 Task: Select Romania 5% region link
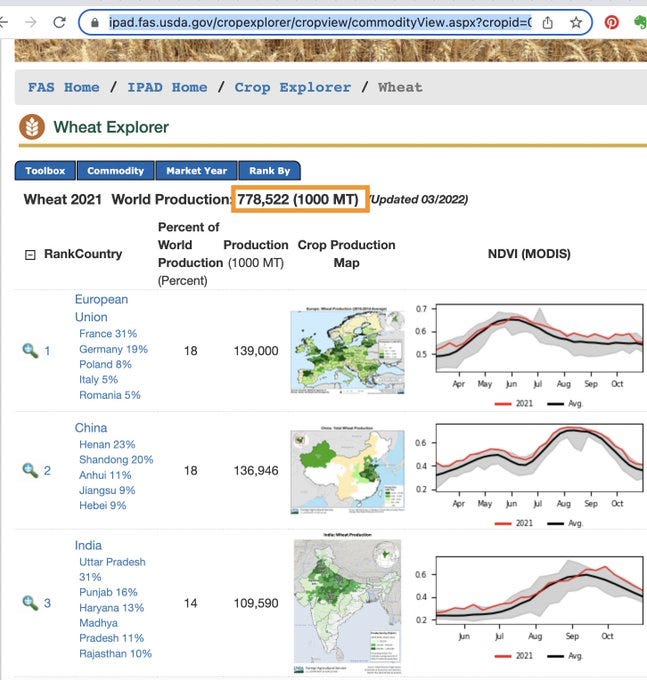tap(110, 395)
